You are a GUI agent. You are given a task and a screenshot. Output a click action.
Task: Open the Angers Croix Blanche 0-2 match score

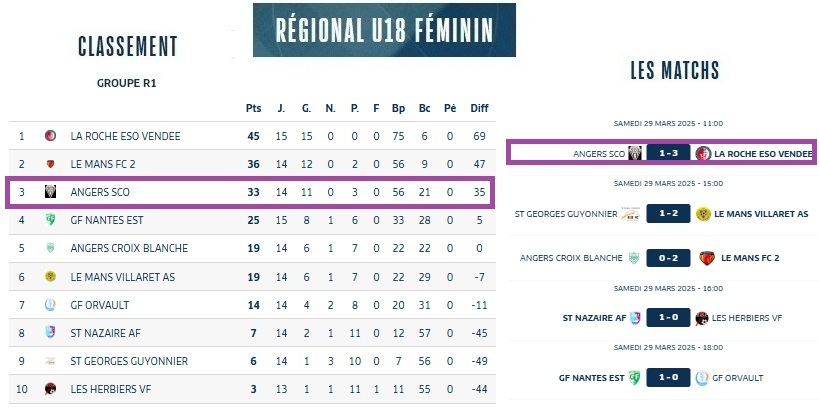(668, 258)
